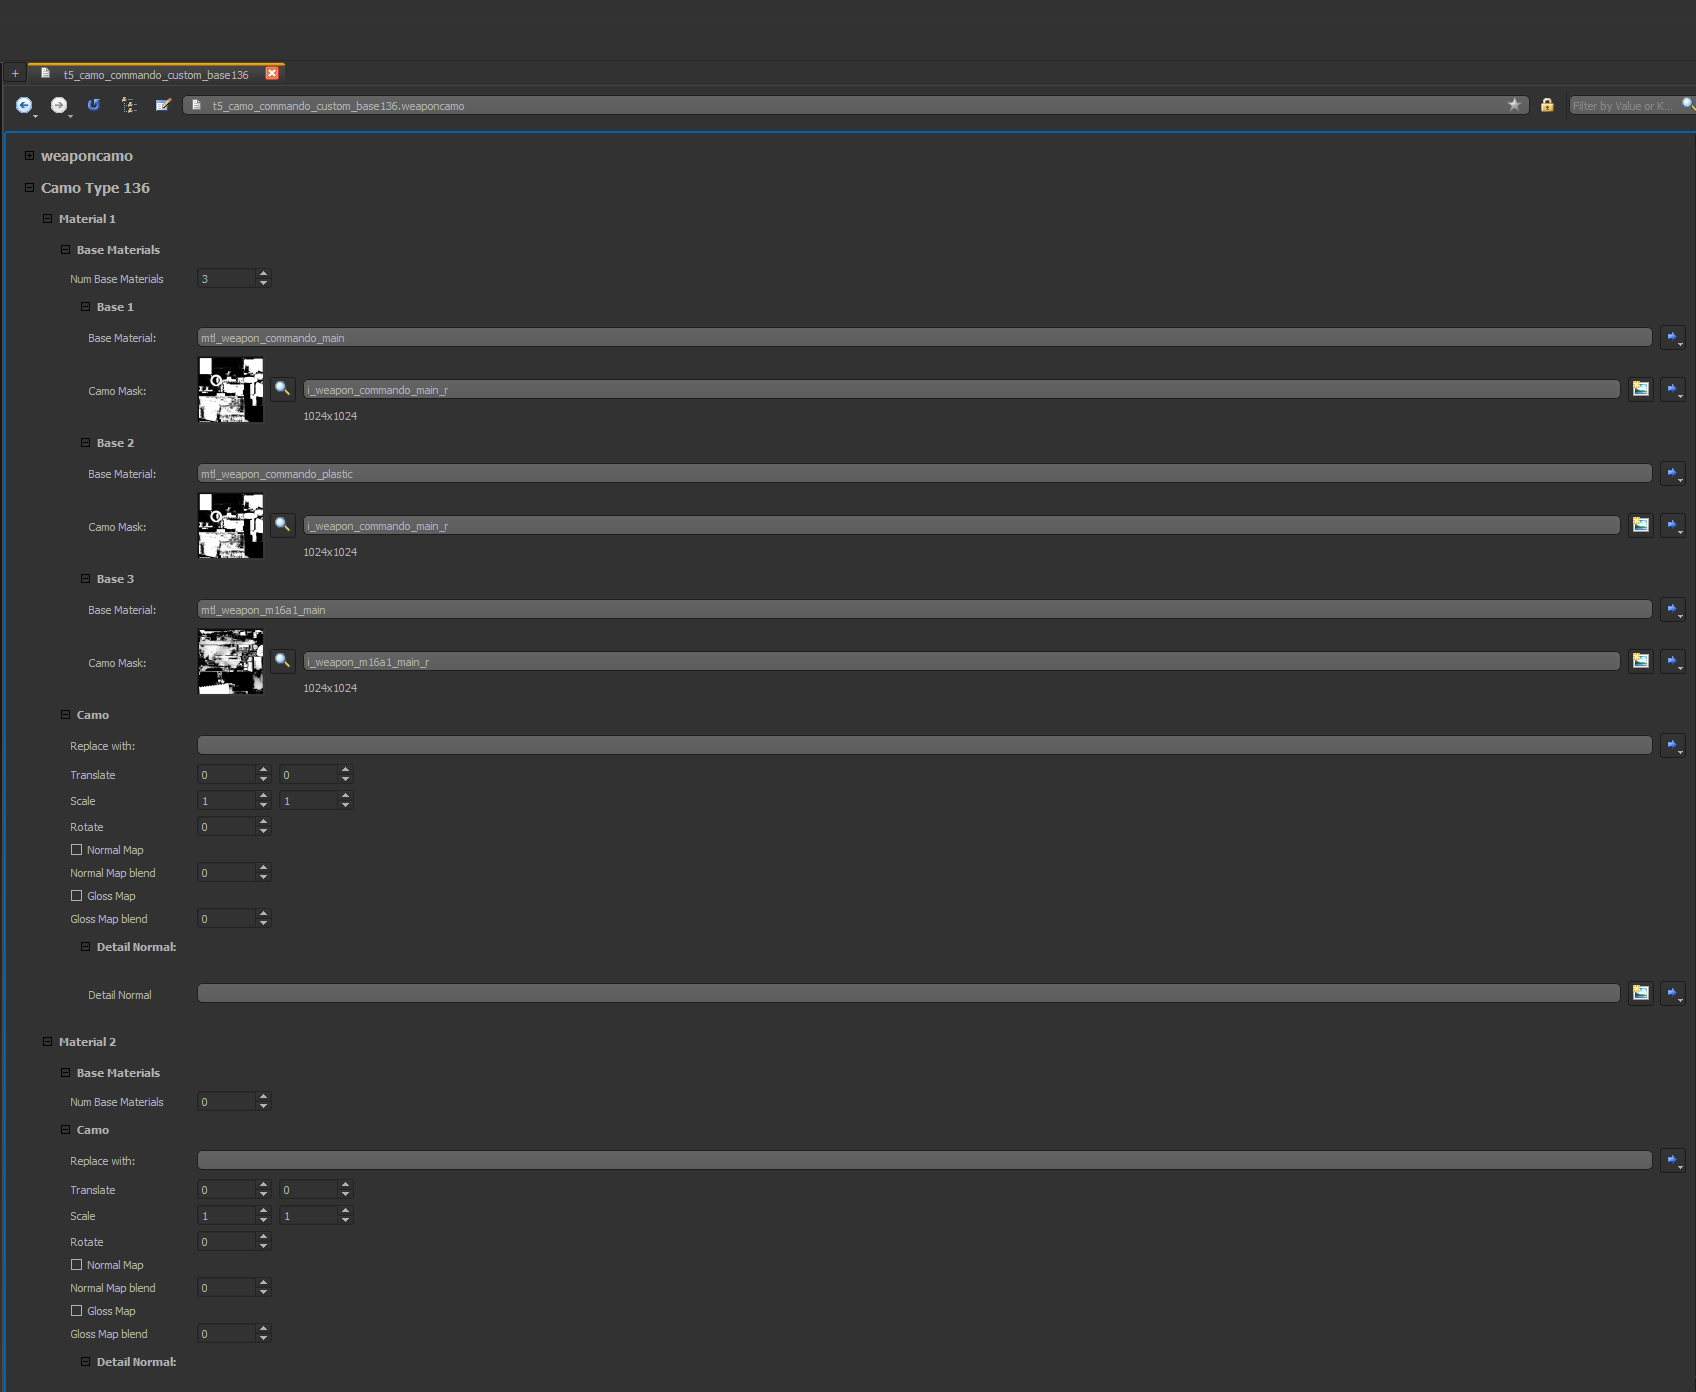Screen dimensions: 1696x1392
Task: Click the Material 1 Rotate value field
Action: click(x=227, y=826)
